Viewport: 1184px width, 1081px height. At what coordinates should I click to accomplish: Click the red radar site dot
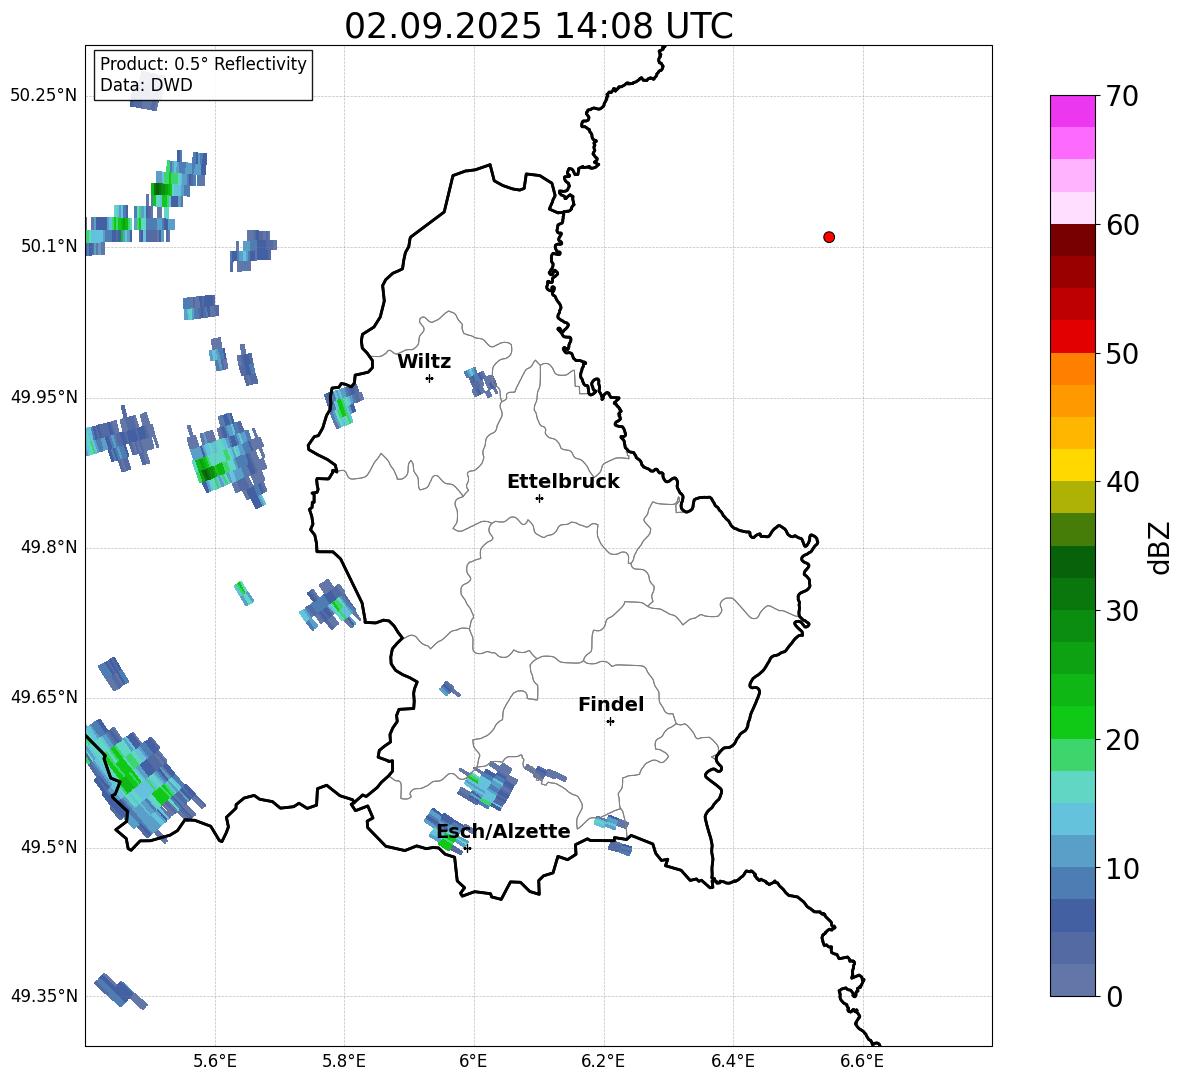click(x=828, y=237)
